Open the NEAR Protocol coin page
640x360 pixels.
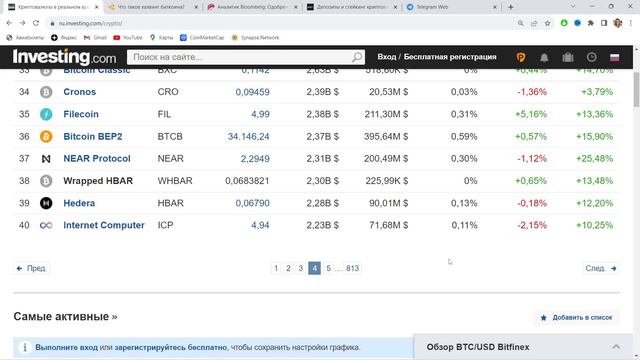pos(97,158)
